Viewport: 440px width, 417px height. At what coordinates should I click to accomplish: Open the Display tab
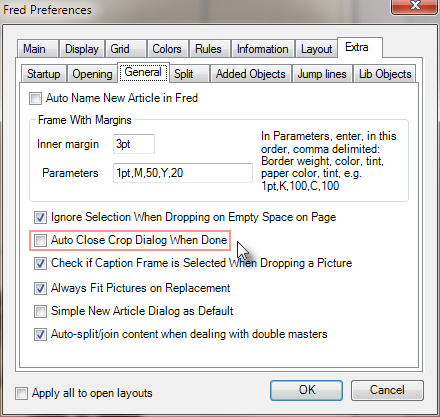(82, 49)
